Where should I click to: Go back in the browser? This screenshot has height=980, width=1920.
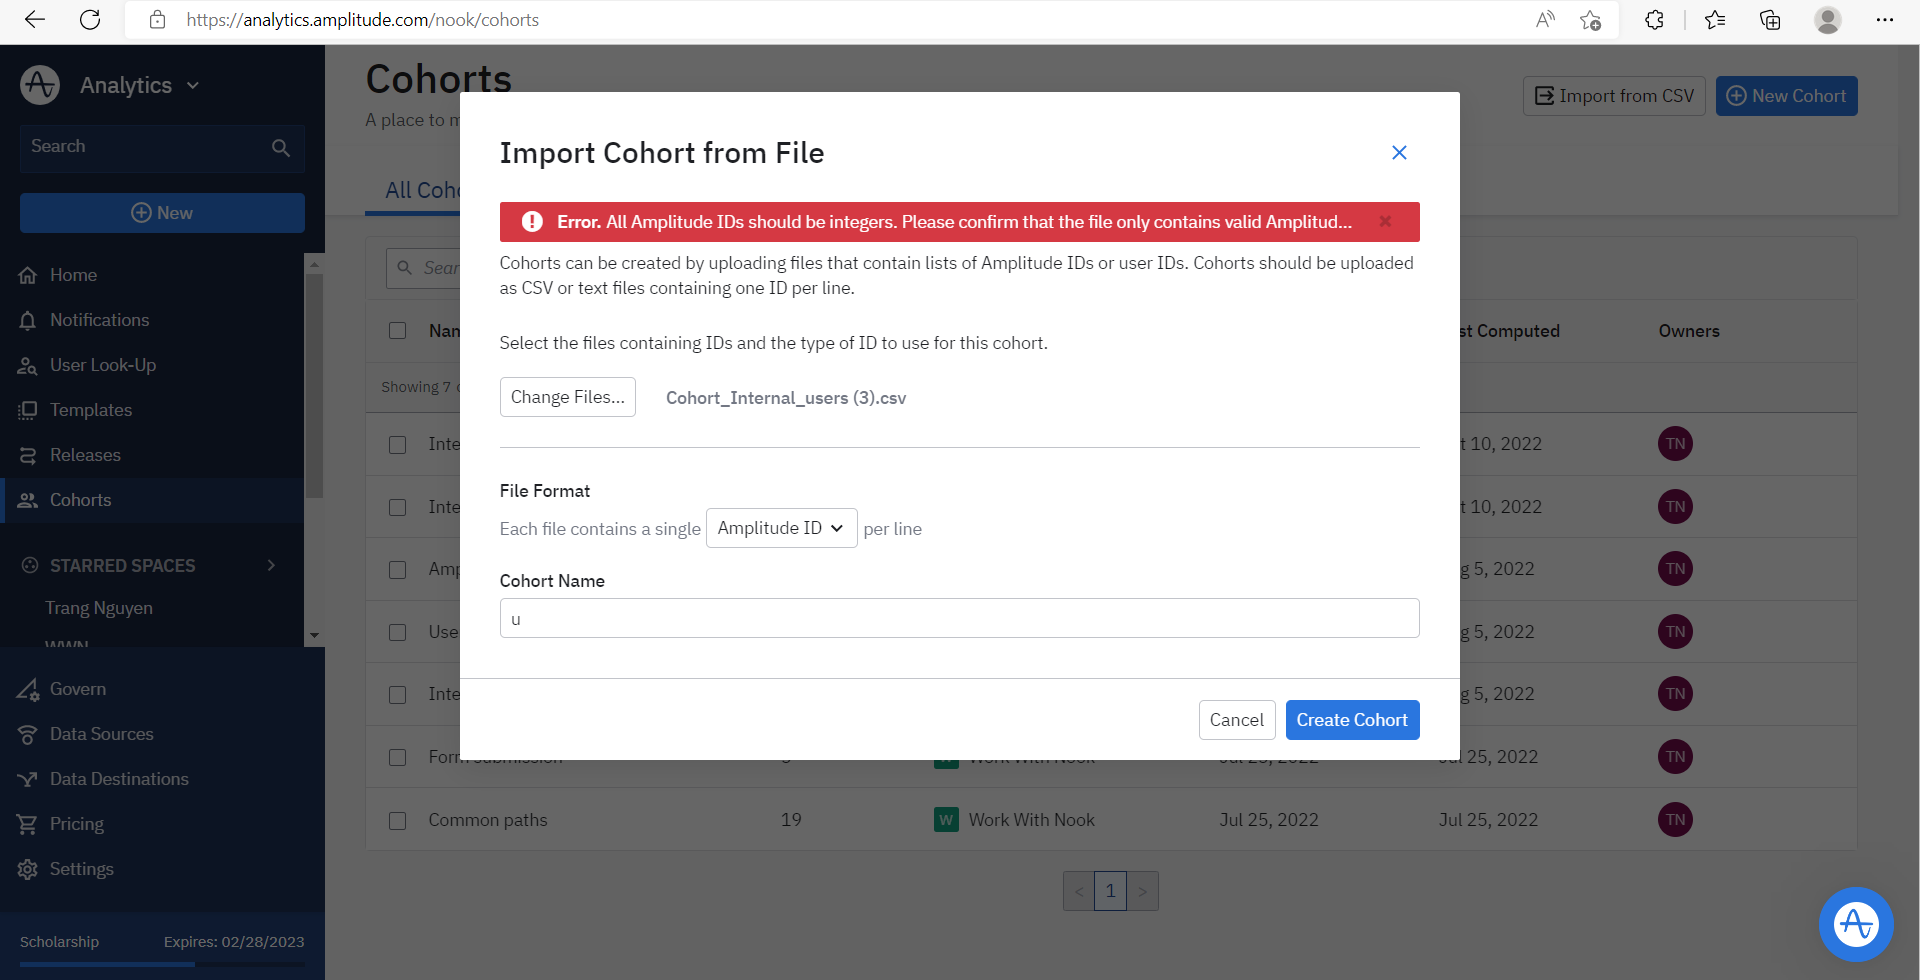click(35, 20)
